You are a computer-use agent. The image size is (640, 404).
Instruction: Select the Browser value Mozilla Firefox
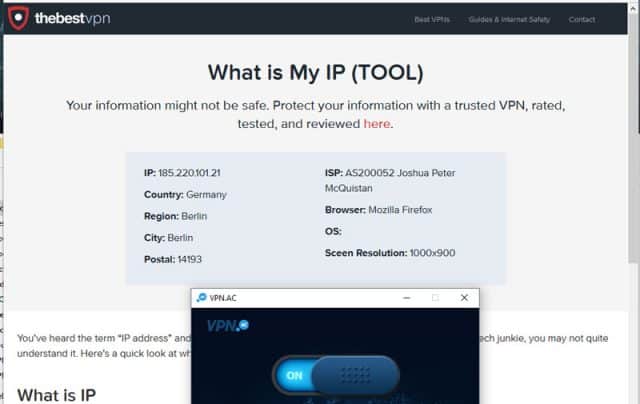400,210
